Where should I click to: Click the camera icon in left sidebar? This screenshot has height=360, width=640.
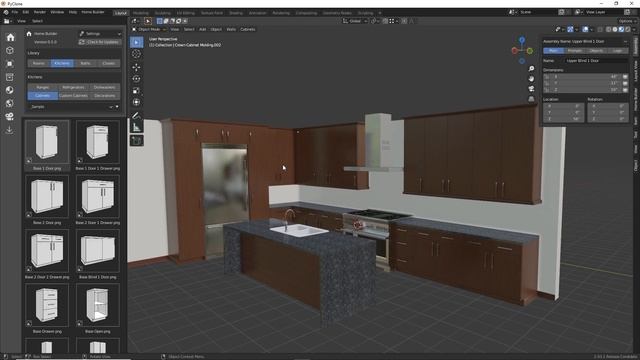[10, 116]
